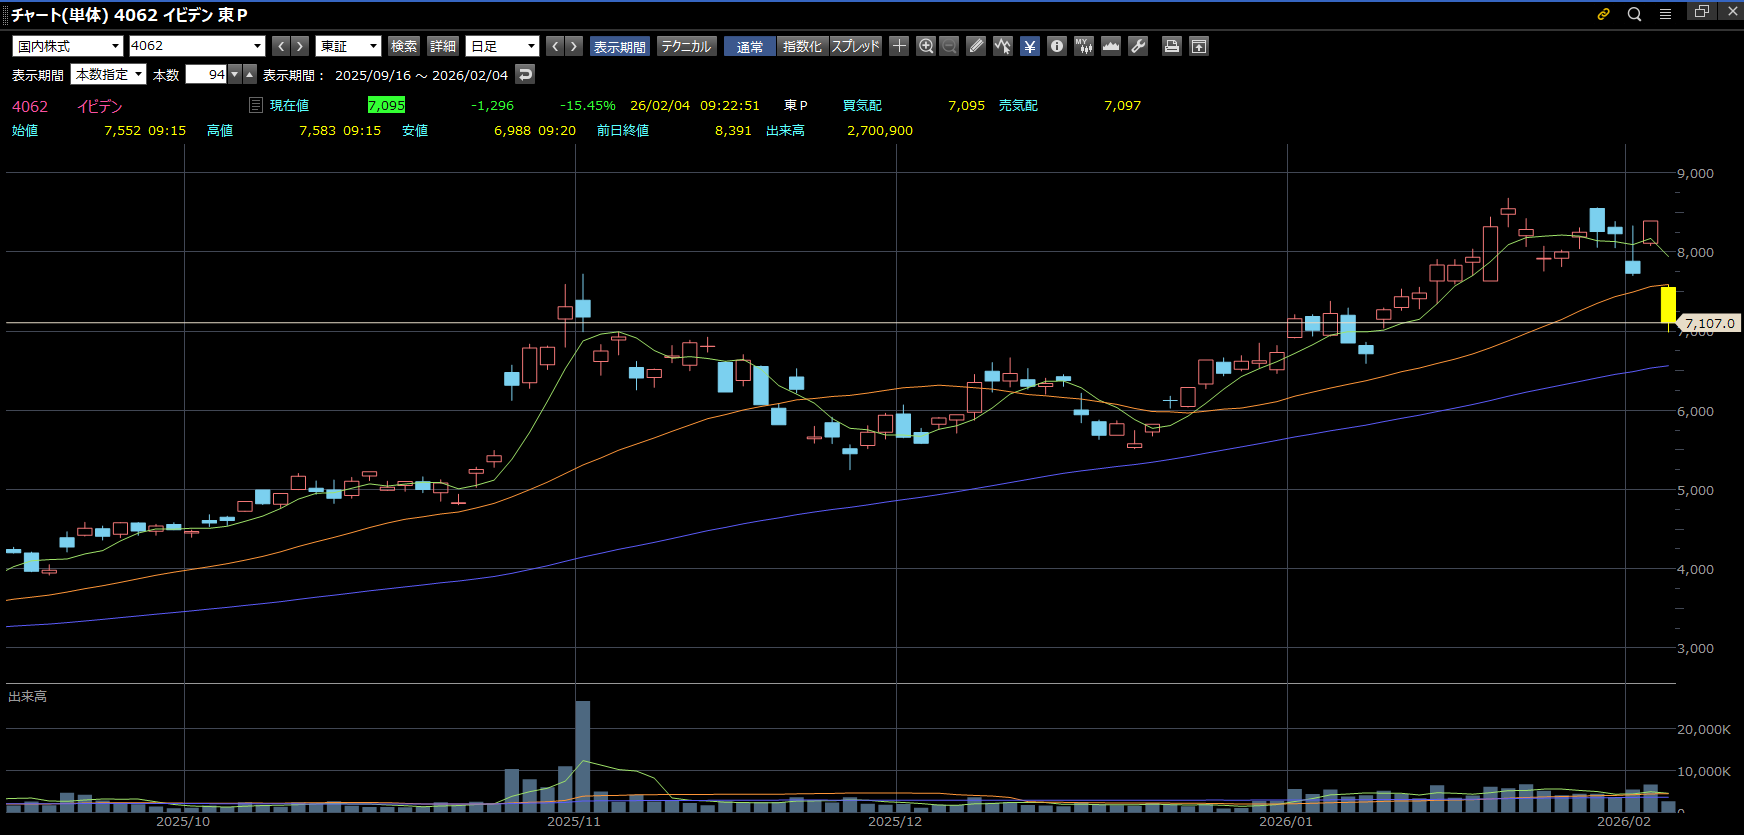Open the 国内株式 asset type dropdown

click(68, 46)
